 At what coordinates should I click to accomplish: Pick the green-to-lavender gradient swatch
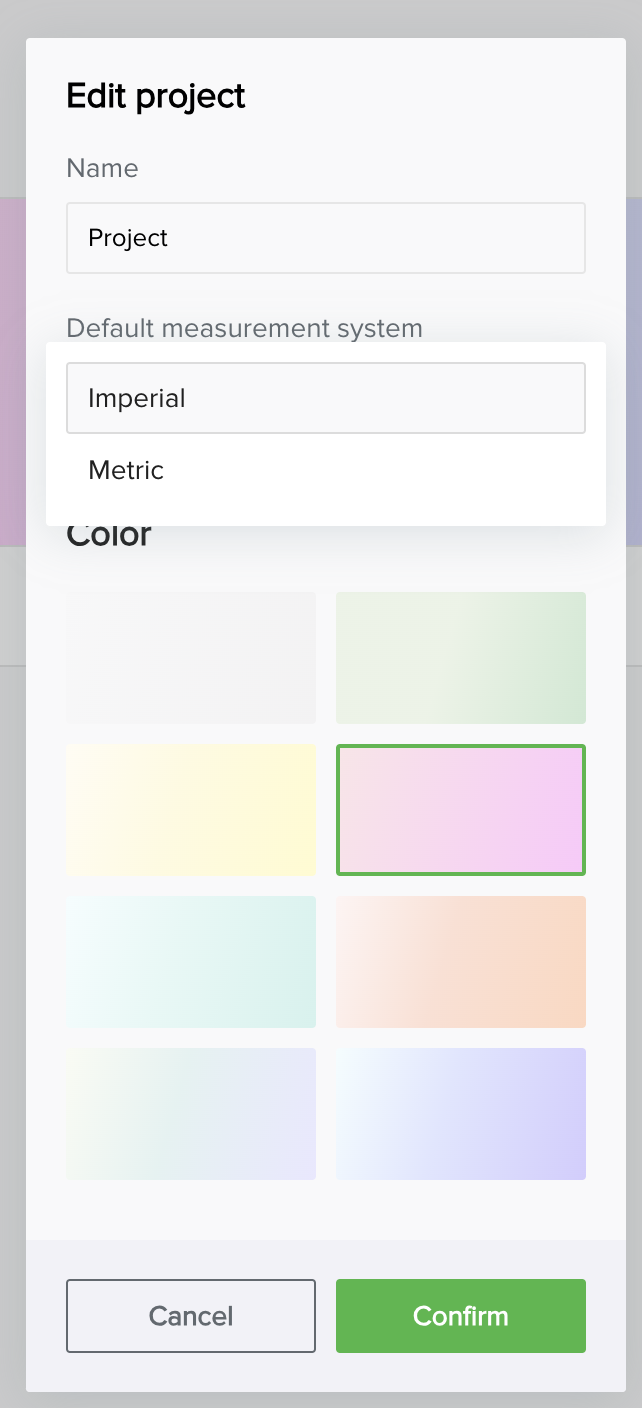(191, 1114)
